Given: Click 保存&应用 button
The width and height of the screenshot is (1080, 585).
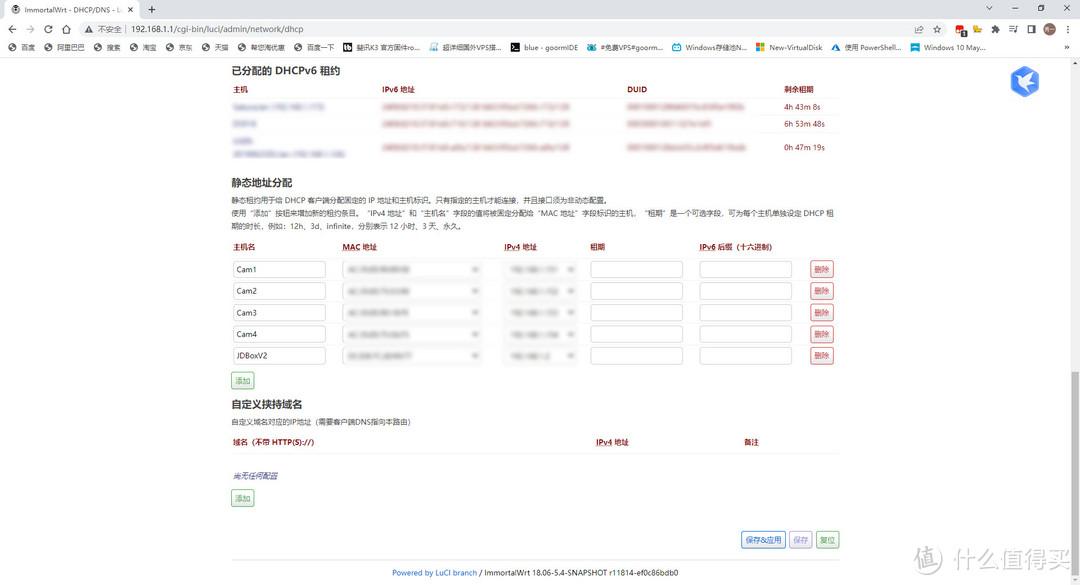Looking at the screenshot, I should click(x=762, y=540).
